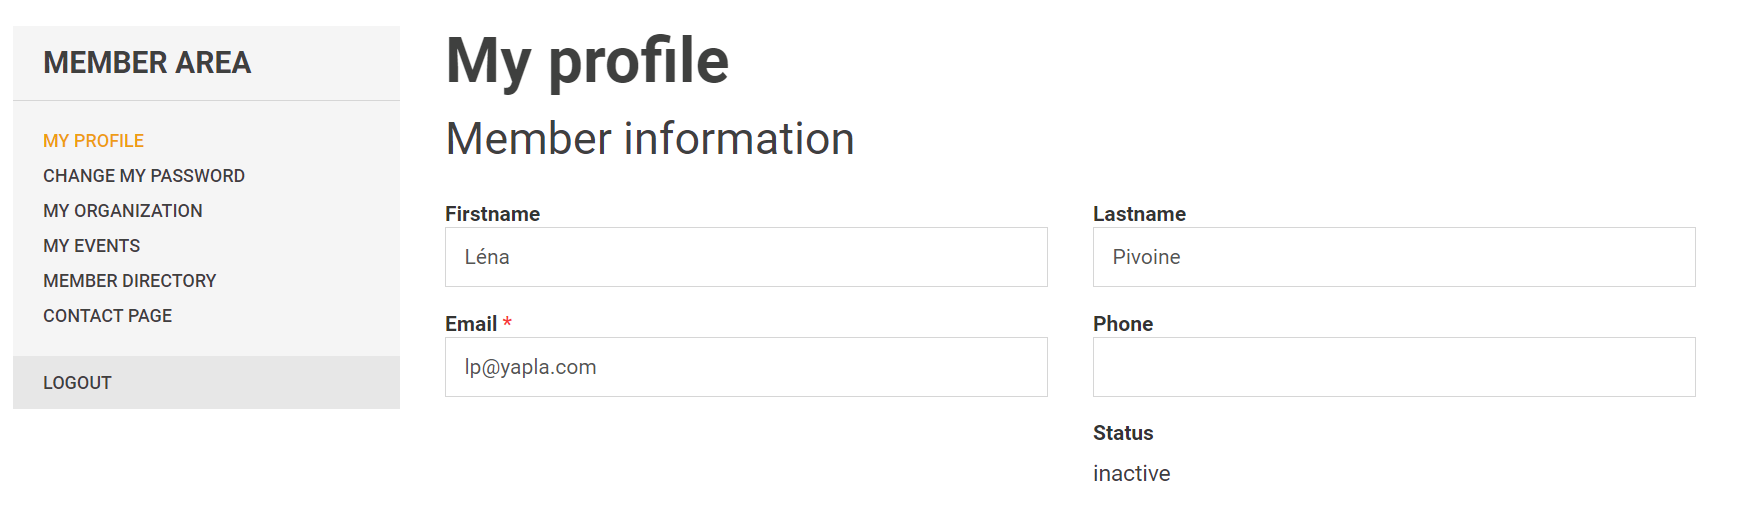Open My Organization in sidebar
The width and height of the screenshot is (1747, 517).
click(122, 211)
